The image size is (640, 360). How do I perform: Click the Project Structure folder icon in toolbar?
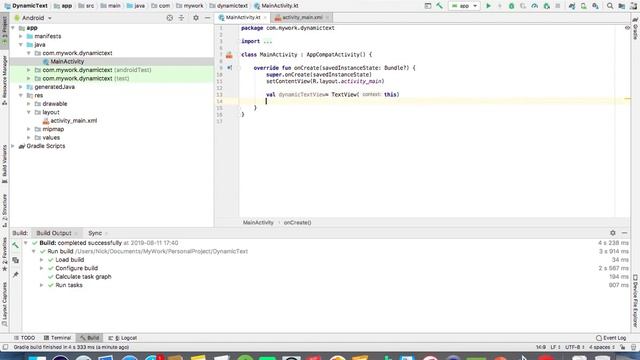(622, 6)
